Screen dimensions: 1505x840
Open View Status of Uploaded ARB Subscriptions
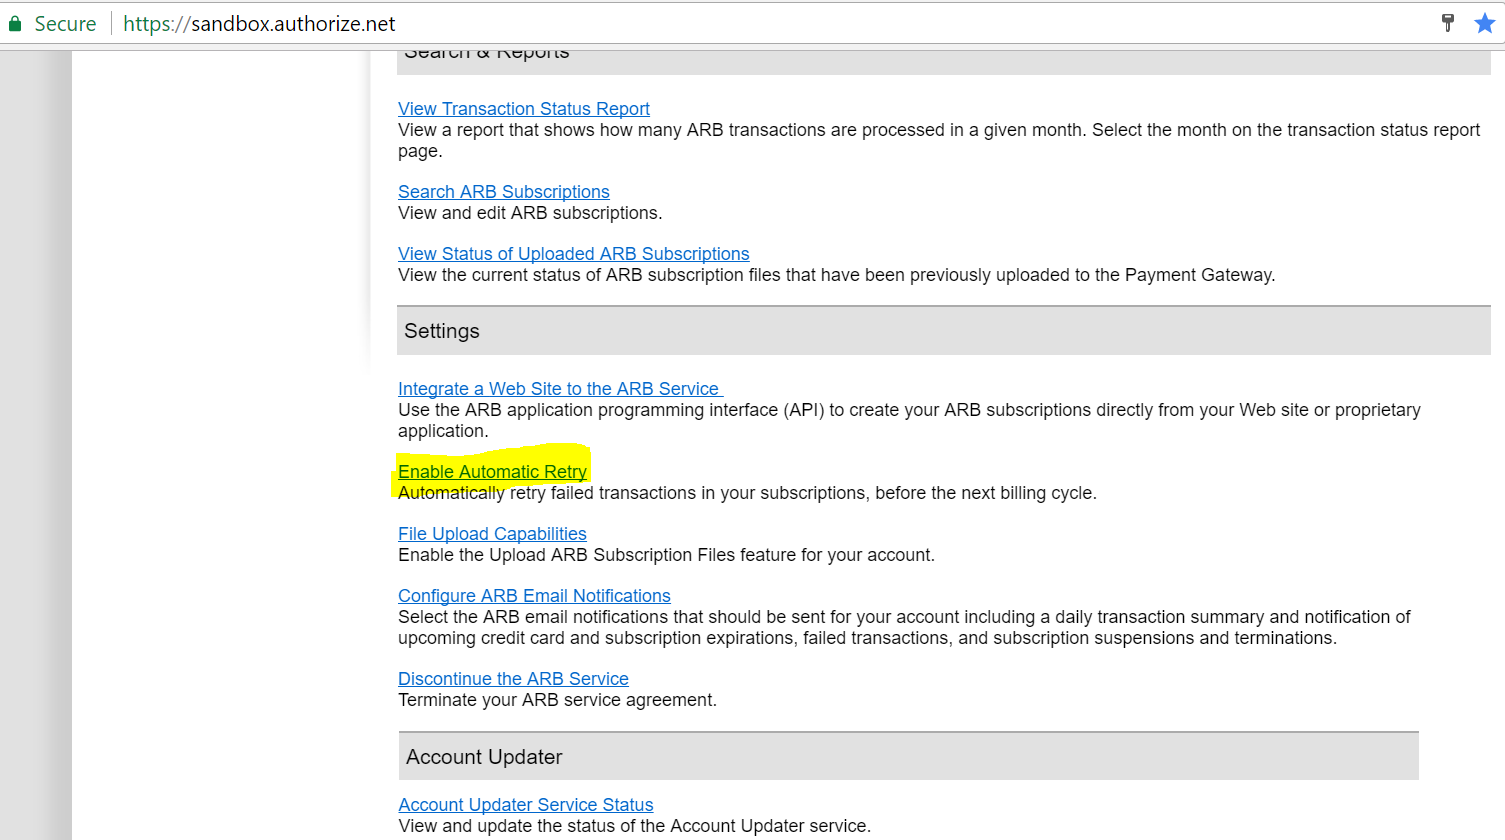click(x=573, y=254)
